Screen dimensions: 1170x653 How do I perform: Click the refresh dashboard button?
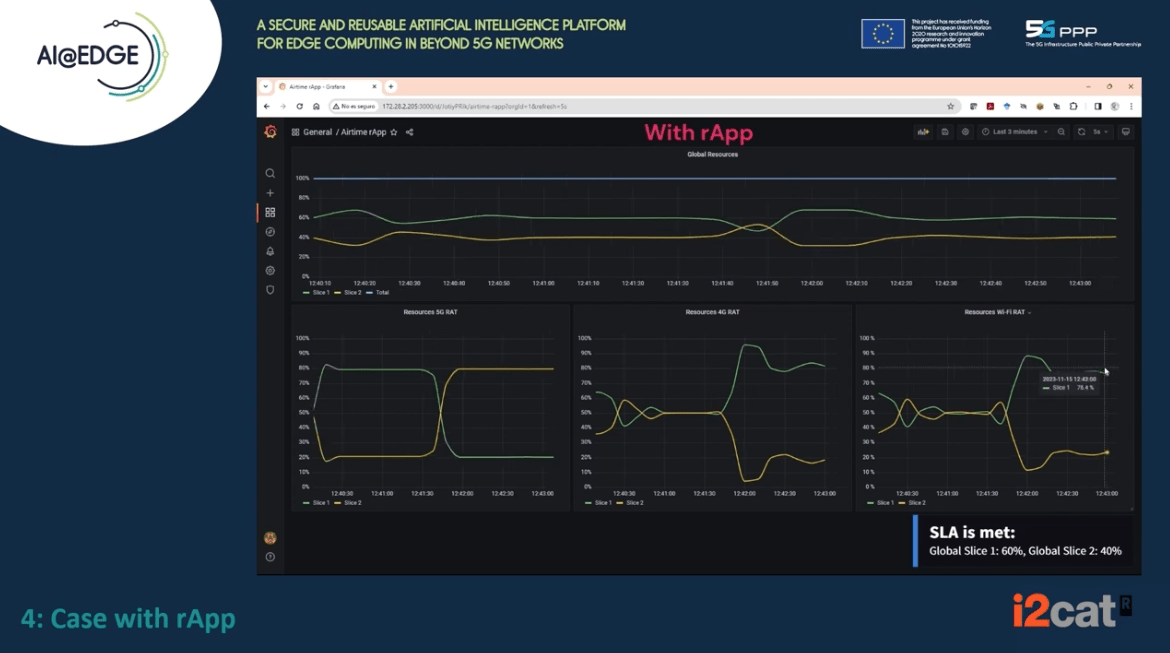(1082, 132)
